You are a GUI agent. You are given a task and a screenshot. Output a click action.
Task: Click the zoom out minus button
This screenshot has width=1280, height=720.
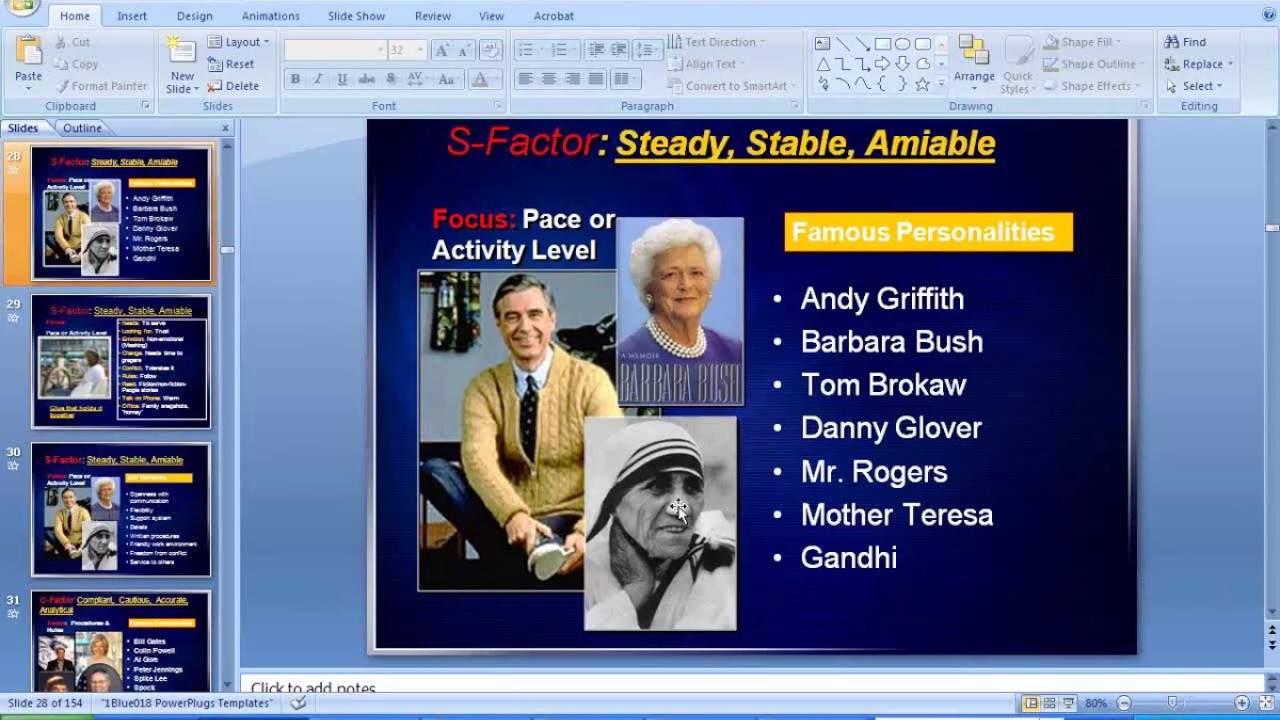pyautogui.click(x=1124, y=703)
